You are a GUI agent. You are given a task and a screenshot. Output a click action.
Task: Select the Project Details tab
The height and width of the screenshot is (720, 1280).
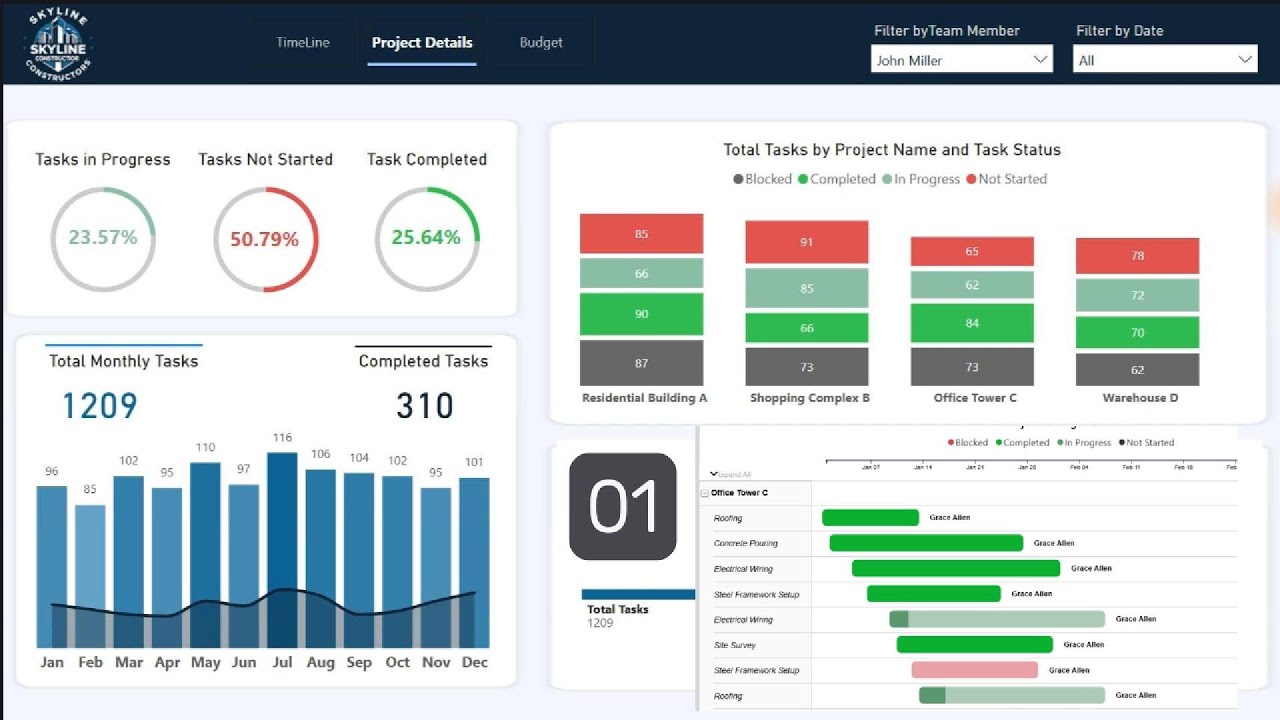click(422, 43)
